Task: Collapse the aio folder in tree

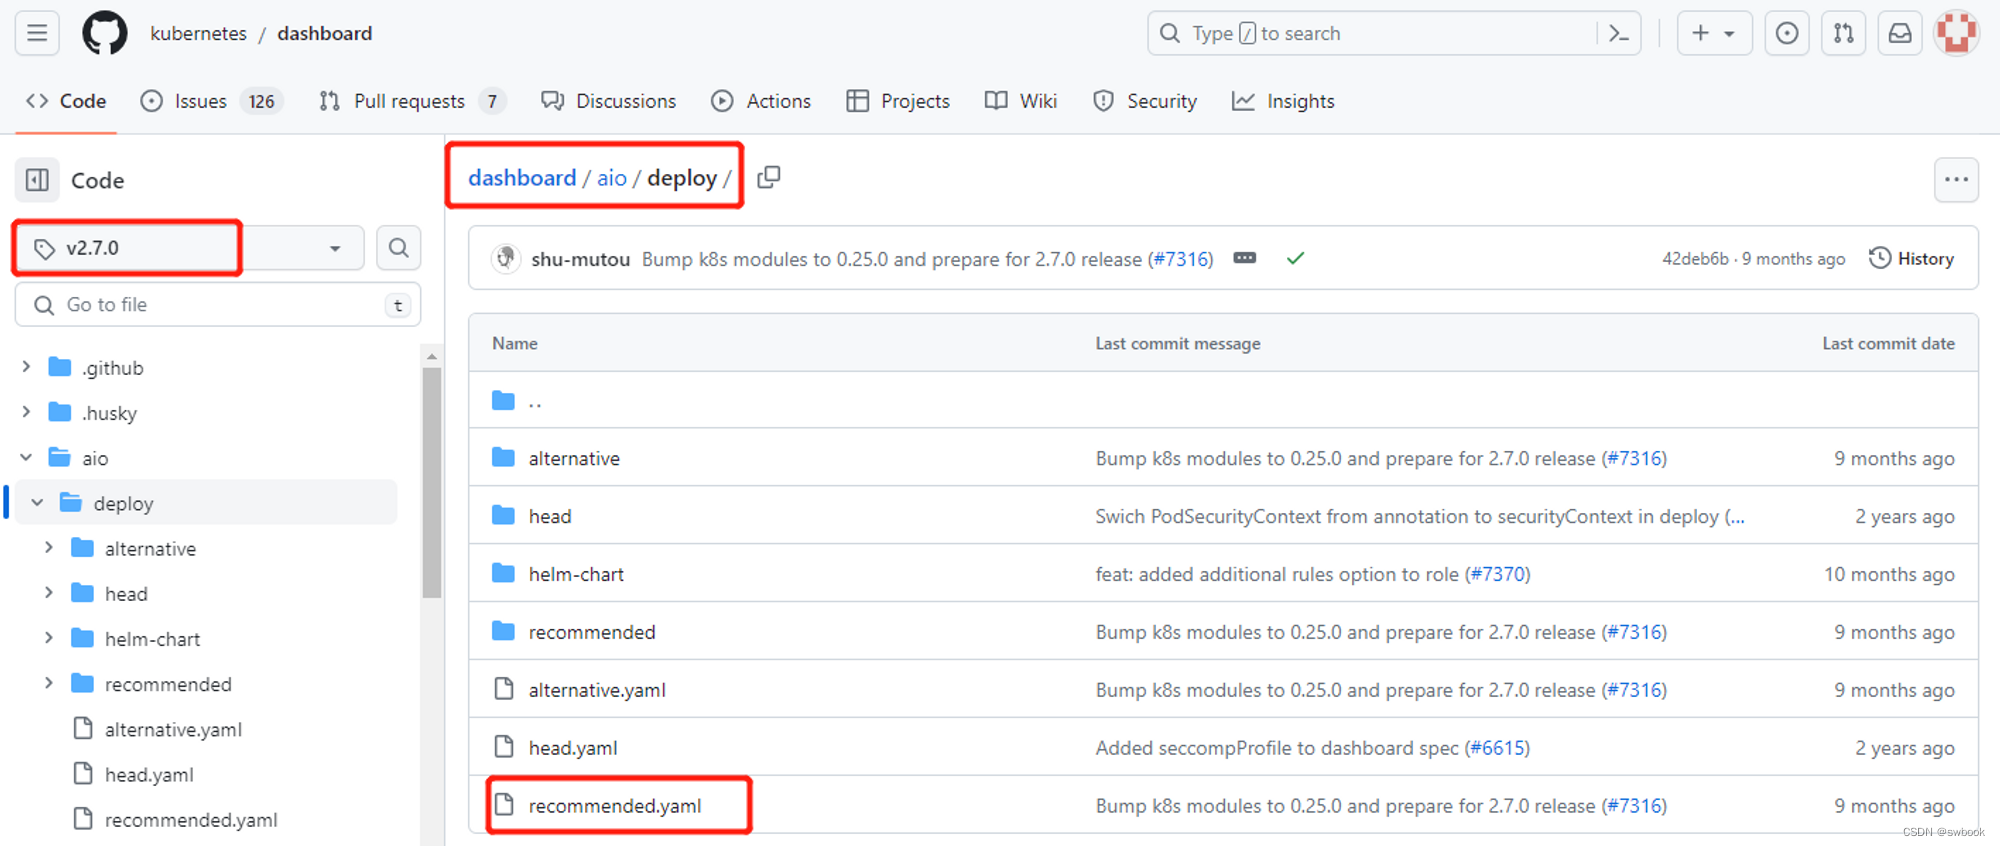Action: click(x=26, y=457)
